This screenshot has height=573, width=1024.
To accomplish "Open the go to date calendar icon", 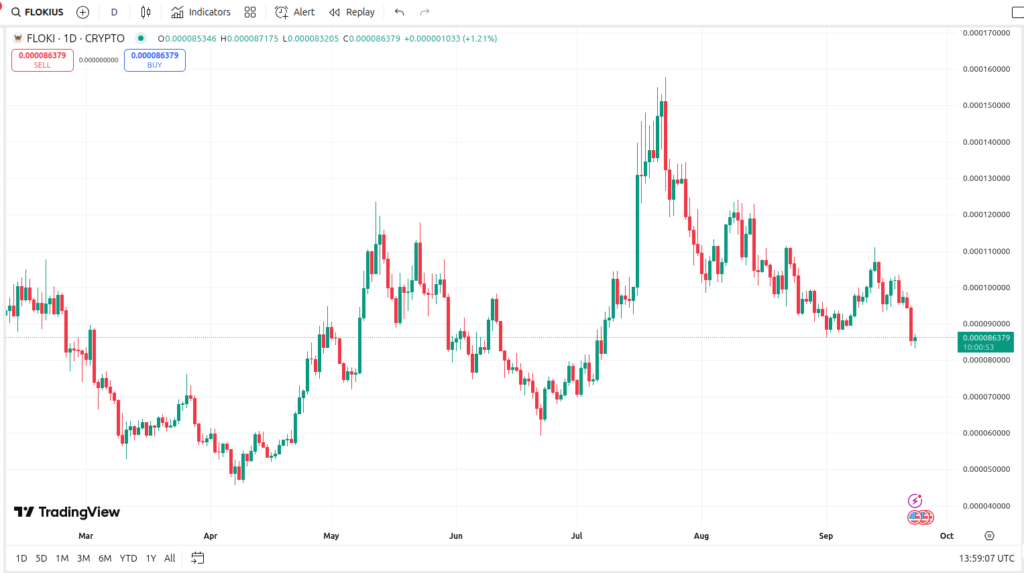I will 198,558.
